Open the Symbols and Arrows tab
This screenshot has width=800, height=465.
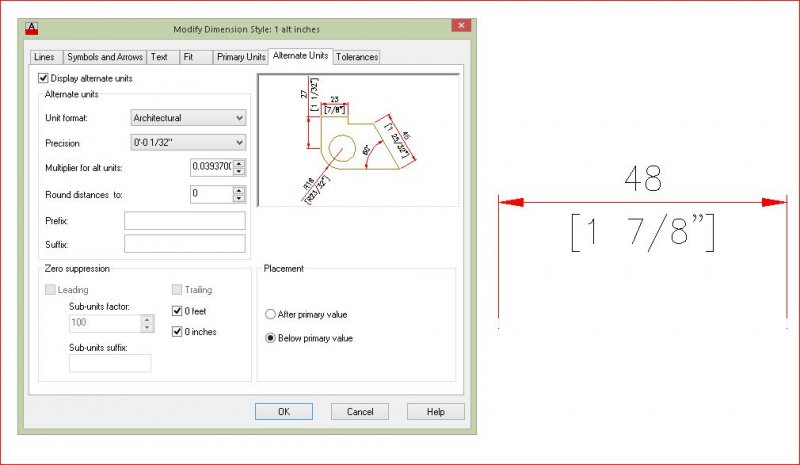coord(105,57)
